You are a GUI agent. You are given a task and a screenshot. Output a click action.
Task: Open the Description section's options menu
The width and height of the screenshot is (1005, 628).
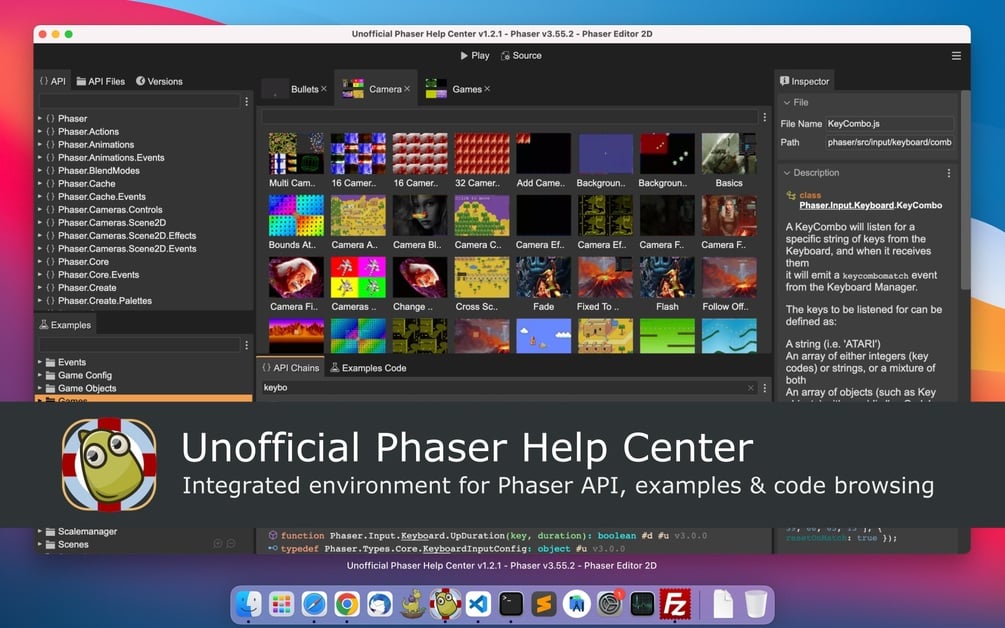[949, 173]
